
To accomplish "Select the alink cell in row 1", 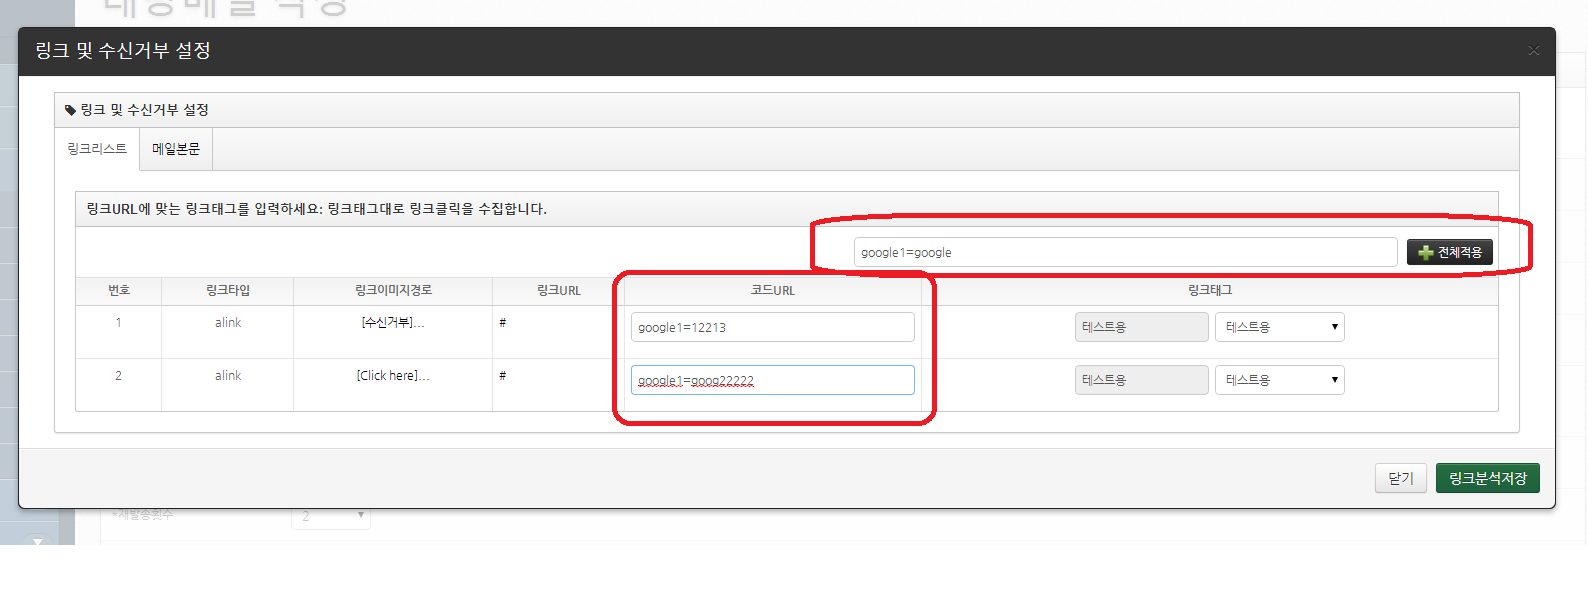I will [228, 322].
